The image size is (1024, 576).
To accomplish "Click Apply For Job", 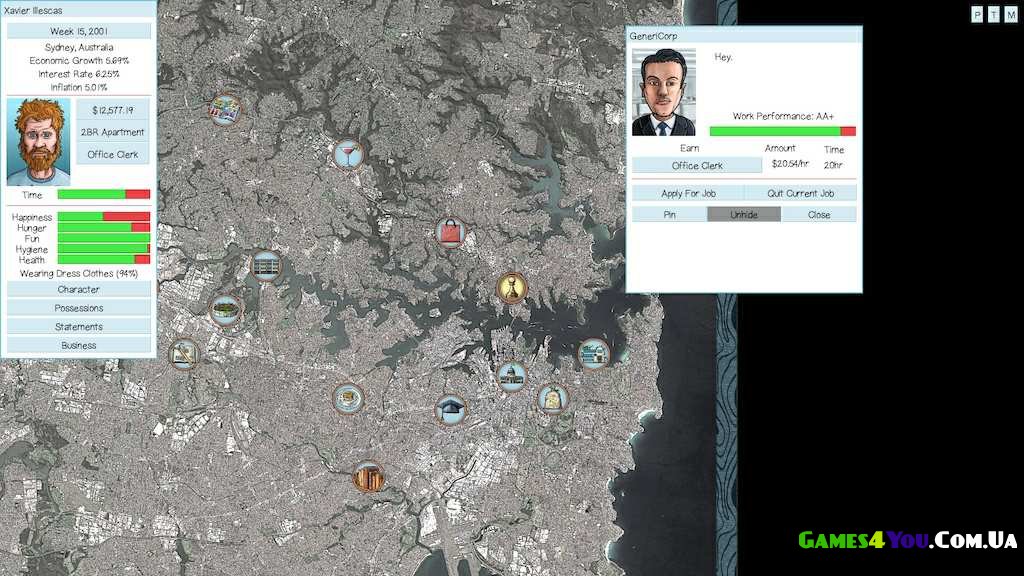I will tap(687, 193).
